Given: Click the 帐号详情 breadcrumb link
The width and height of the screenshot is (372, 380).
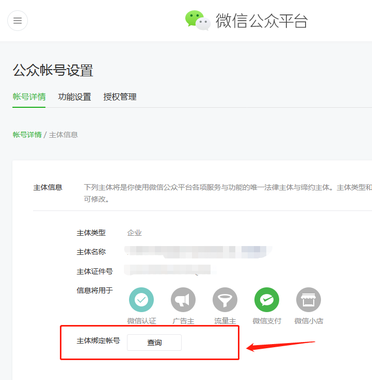Looking at the screenshot, I should pyautogui.click(x=27, y=135).
